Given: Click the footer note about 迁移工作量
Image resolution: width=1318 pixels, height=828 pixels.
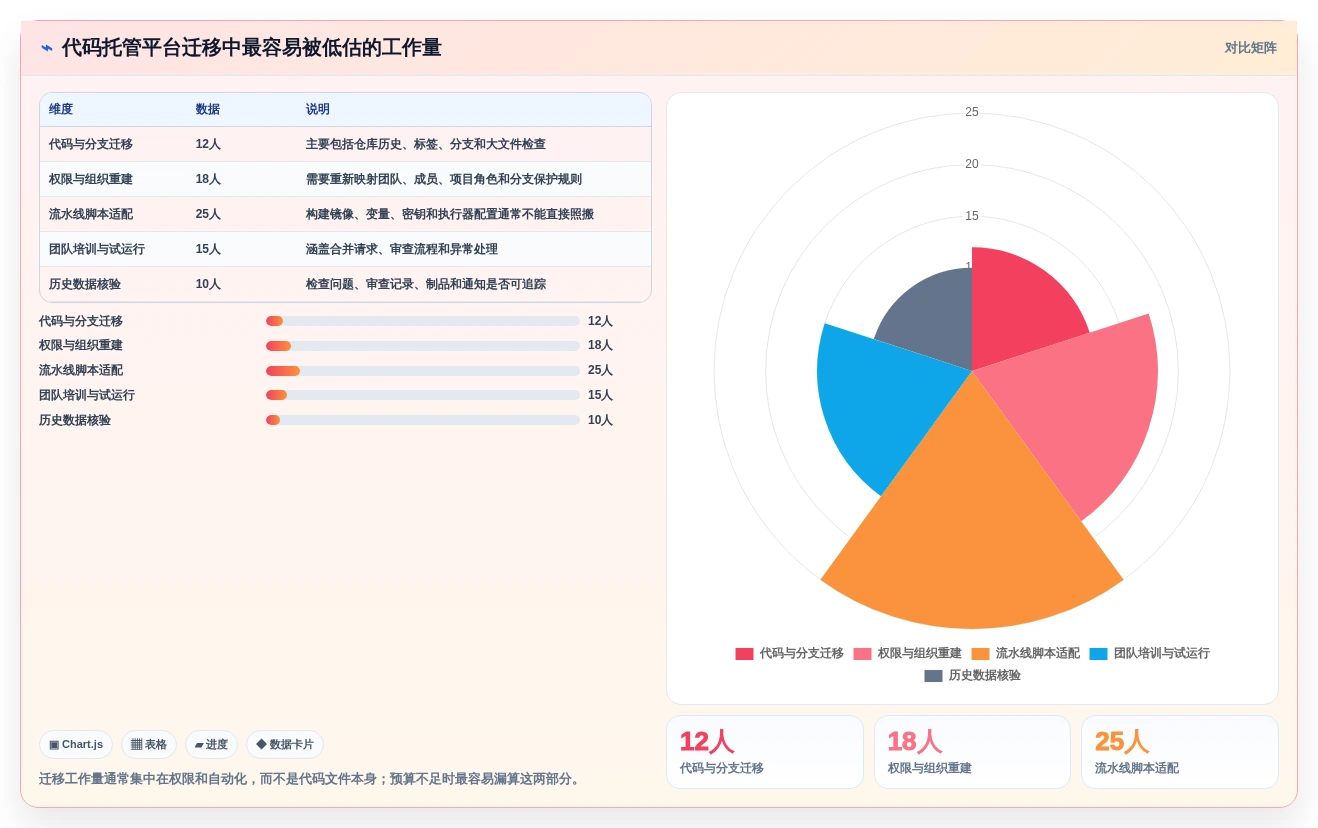Looking at the screenshot, I should point(311,779).
